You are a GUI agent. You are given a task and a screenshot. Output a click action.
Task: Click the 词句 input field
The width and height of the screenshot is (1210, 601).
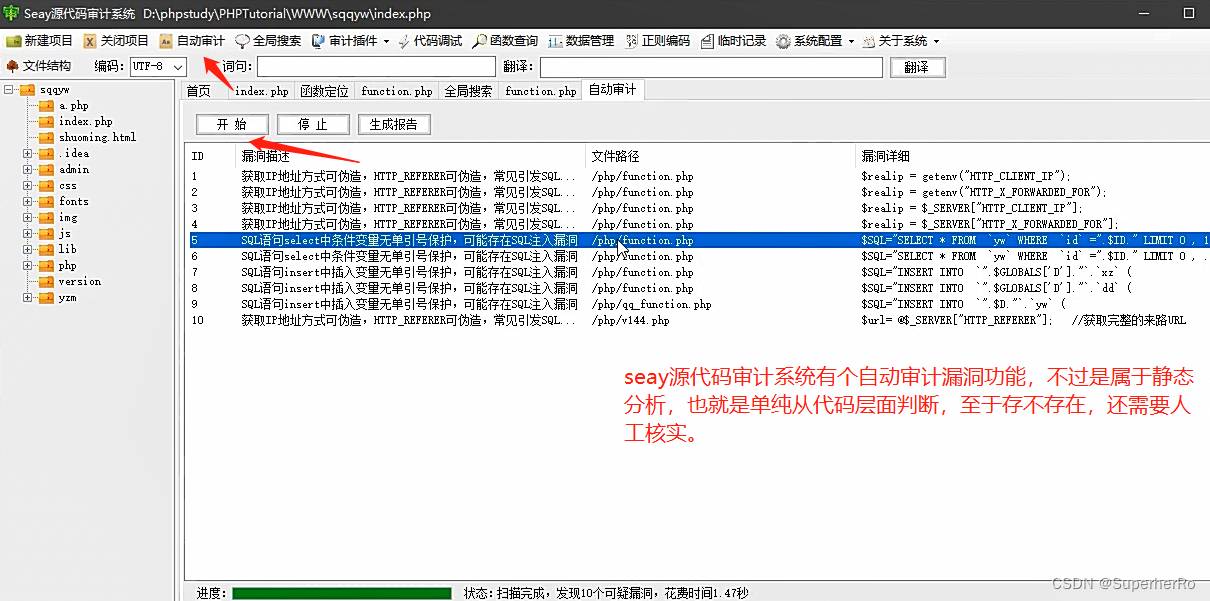[376, 67]
